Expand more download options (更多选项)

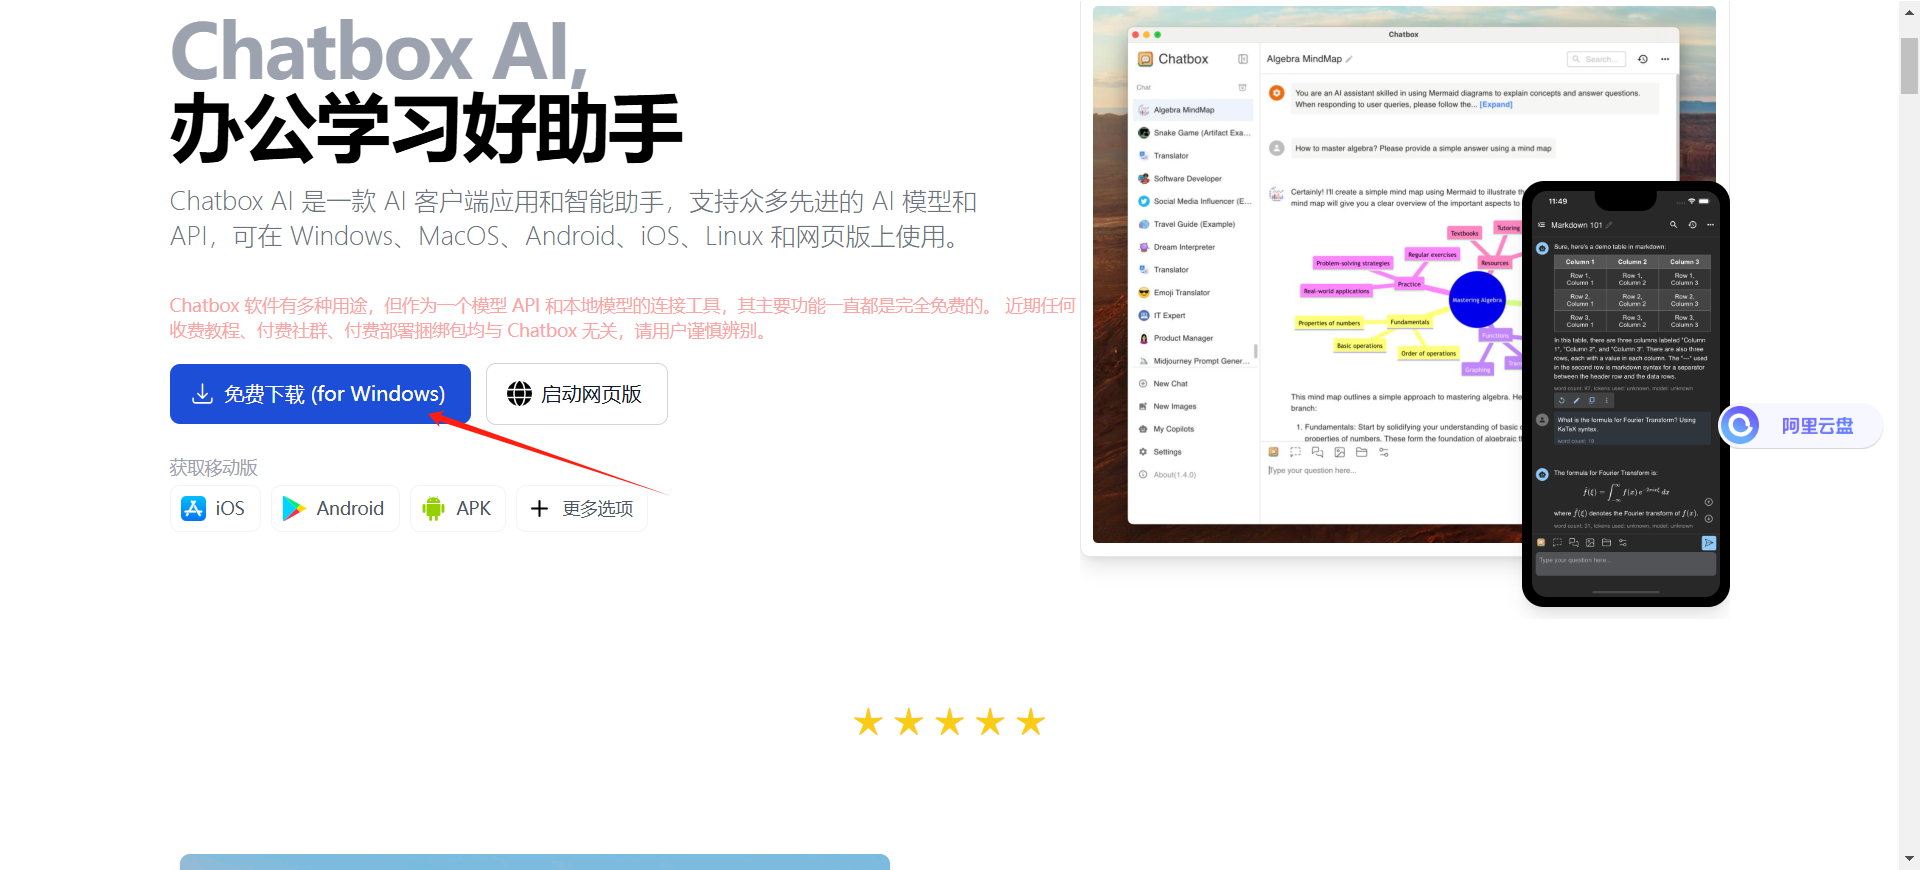tap(581, 508)
